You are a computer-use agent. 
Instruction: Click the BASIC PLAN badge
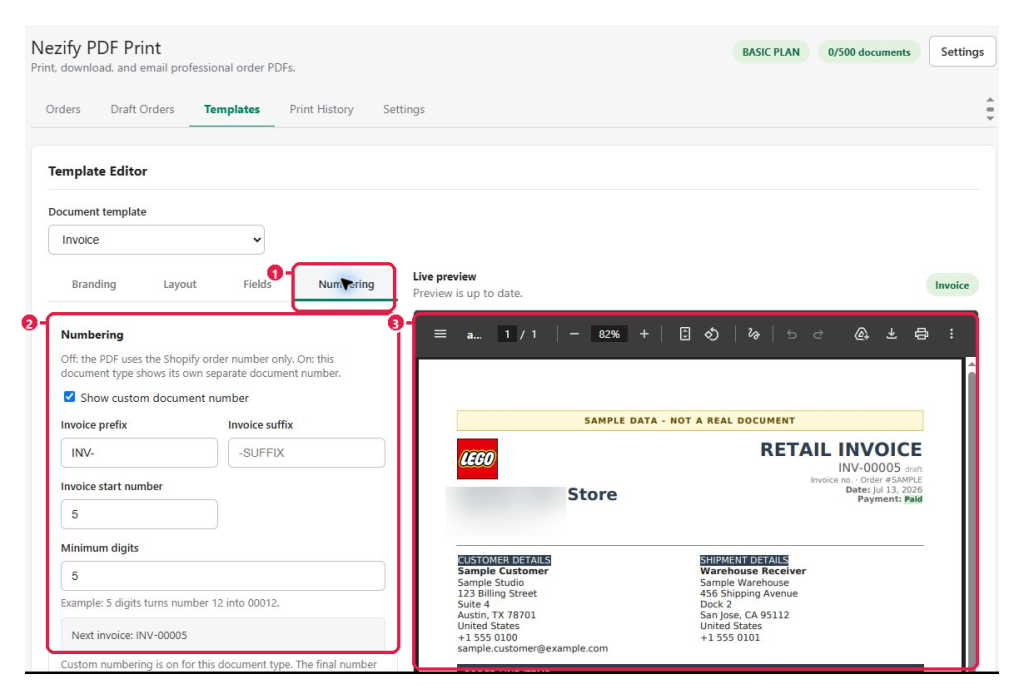pos(771,52)
